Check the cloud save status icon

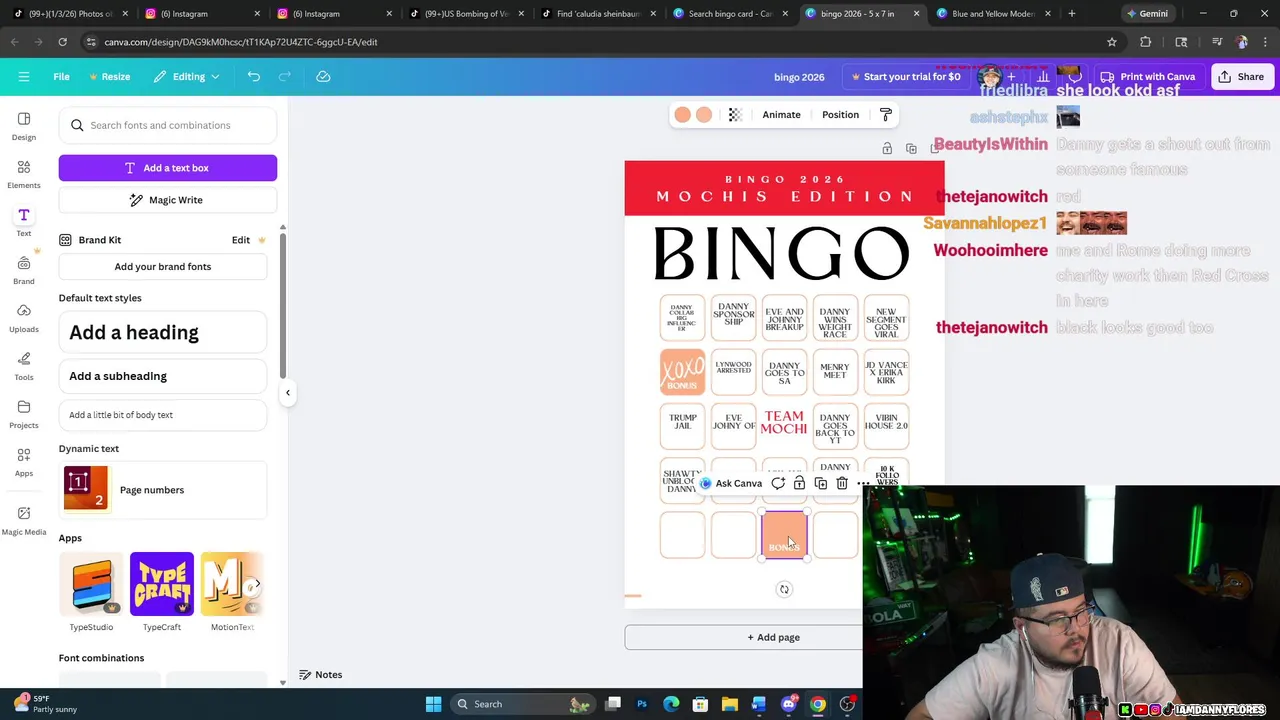click(323, 76)
